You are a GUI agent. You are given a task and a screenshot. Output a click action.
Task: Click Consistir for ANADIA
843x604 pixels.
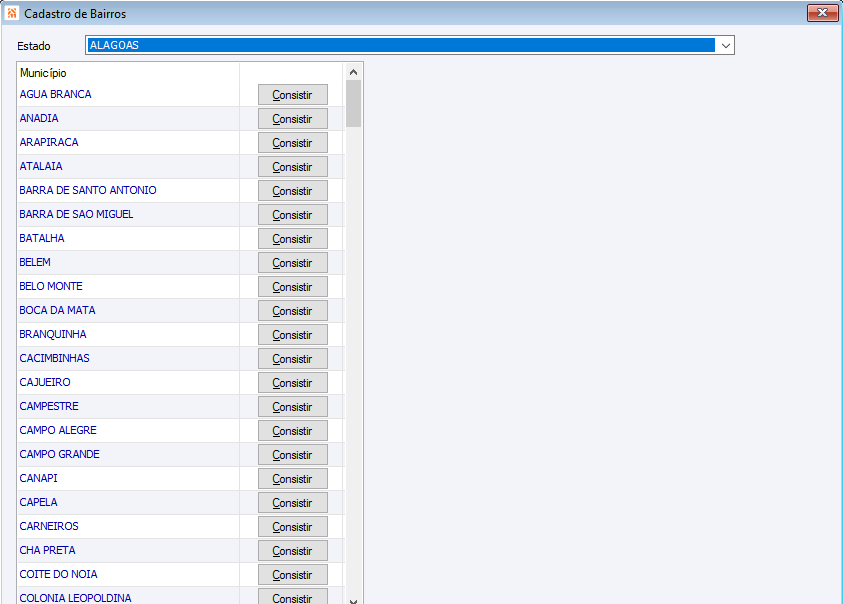tap(292, 119)
